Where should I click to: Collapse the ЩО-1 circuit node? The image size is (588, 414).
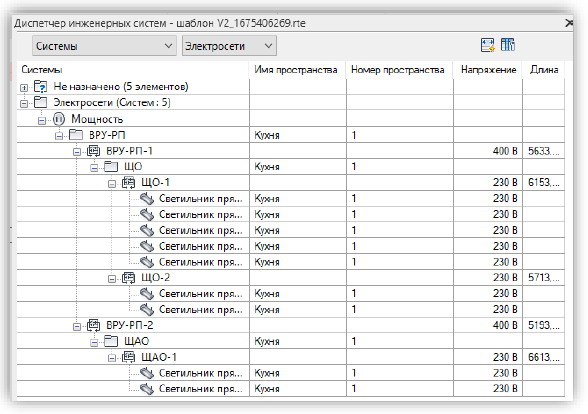[x=112, y=184]
